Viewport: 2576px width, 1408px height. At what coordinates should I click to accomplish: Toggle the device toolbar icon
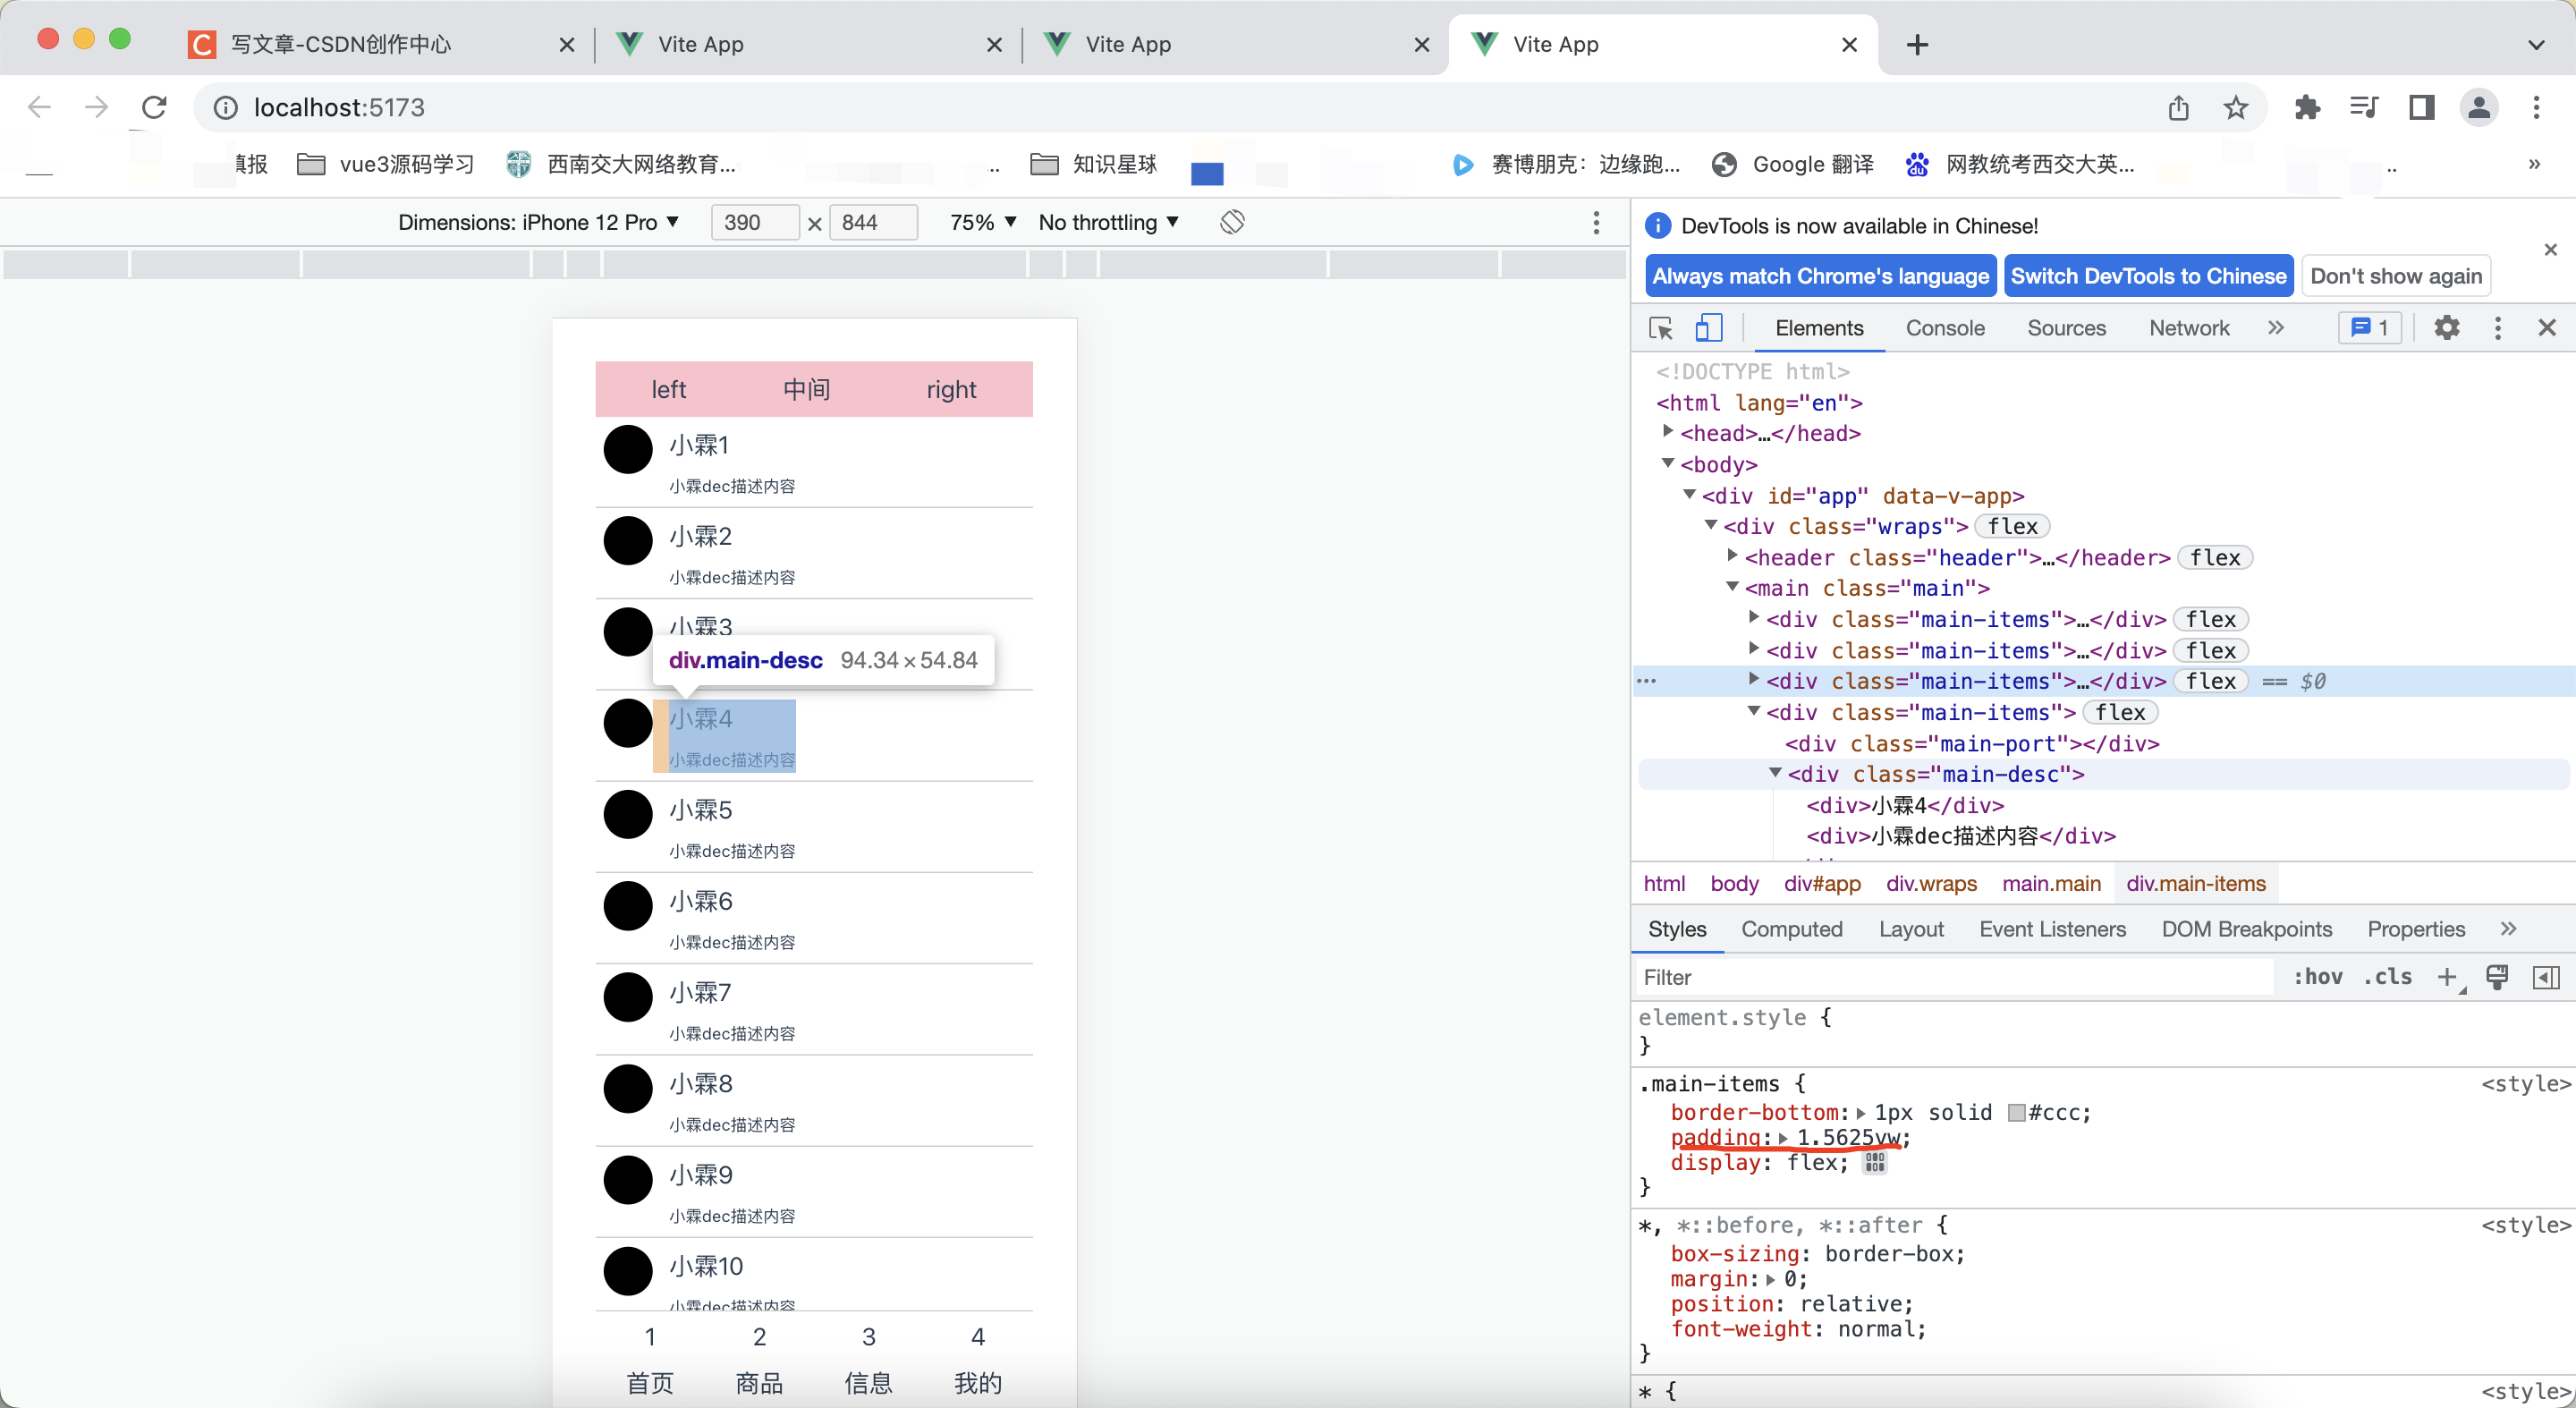pos(1709,328)
